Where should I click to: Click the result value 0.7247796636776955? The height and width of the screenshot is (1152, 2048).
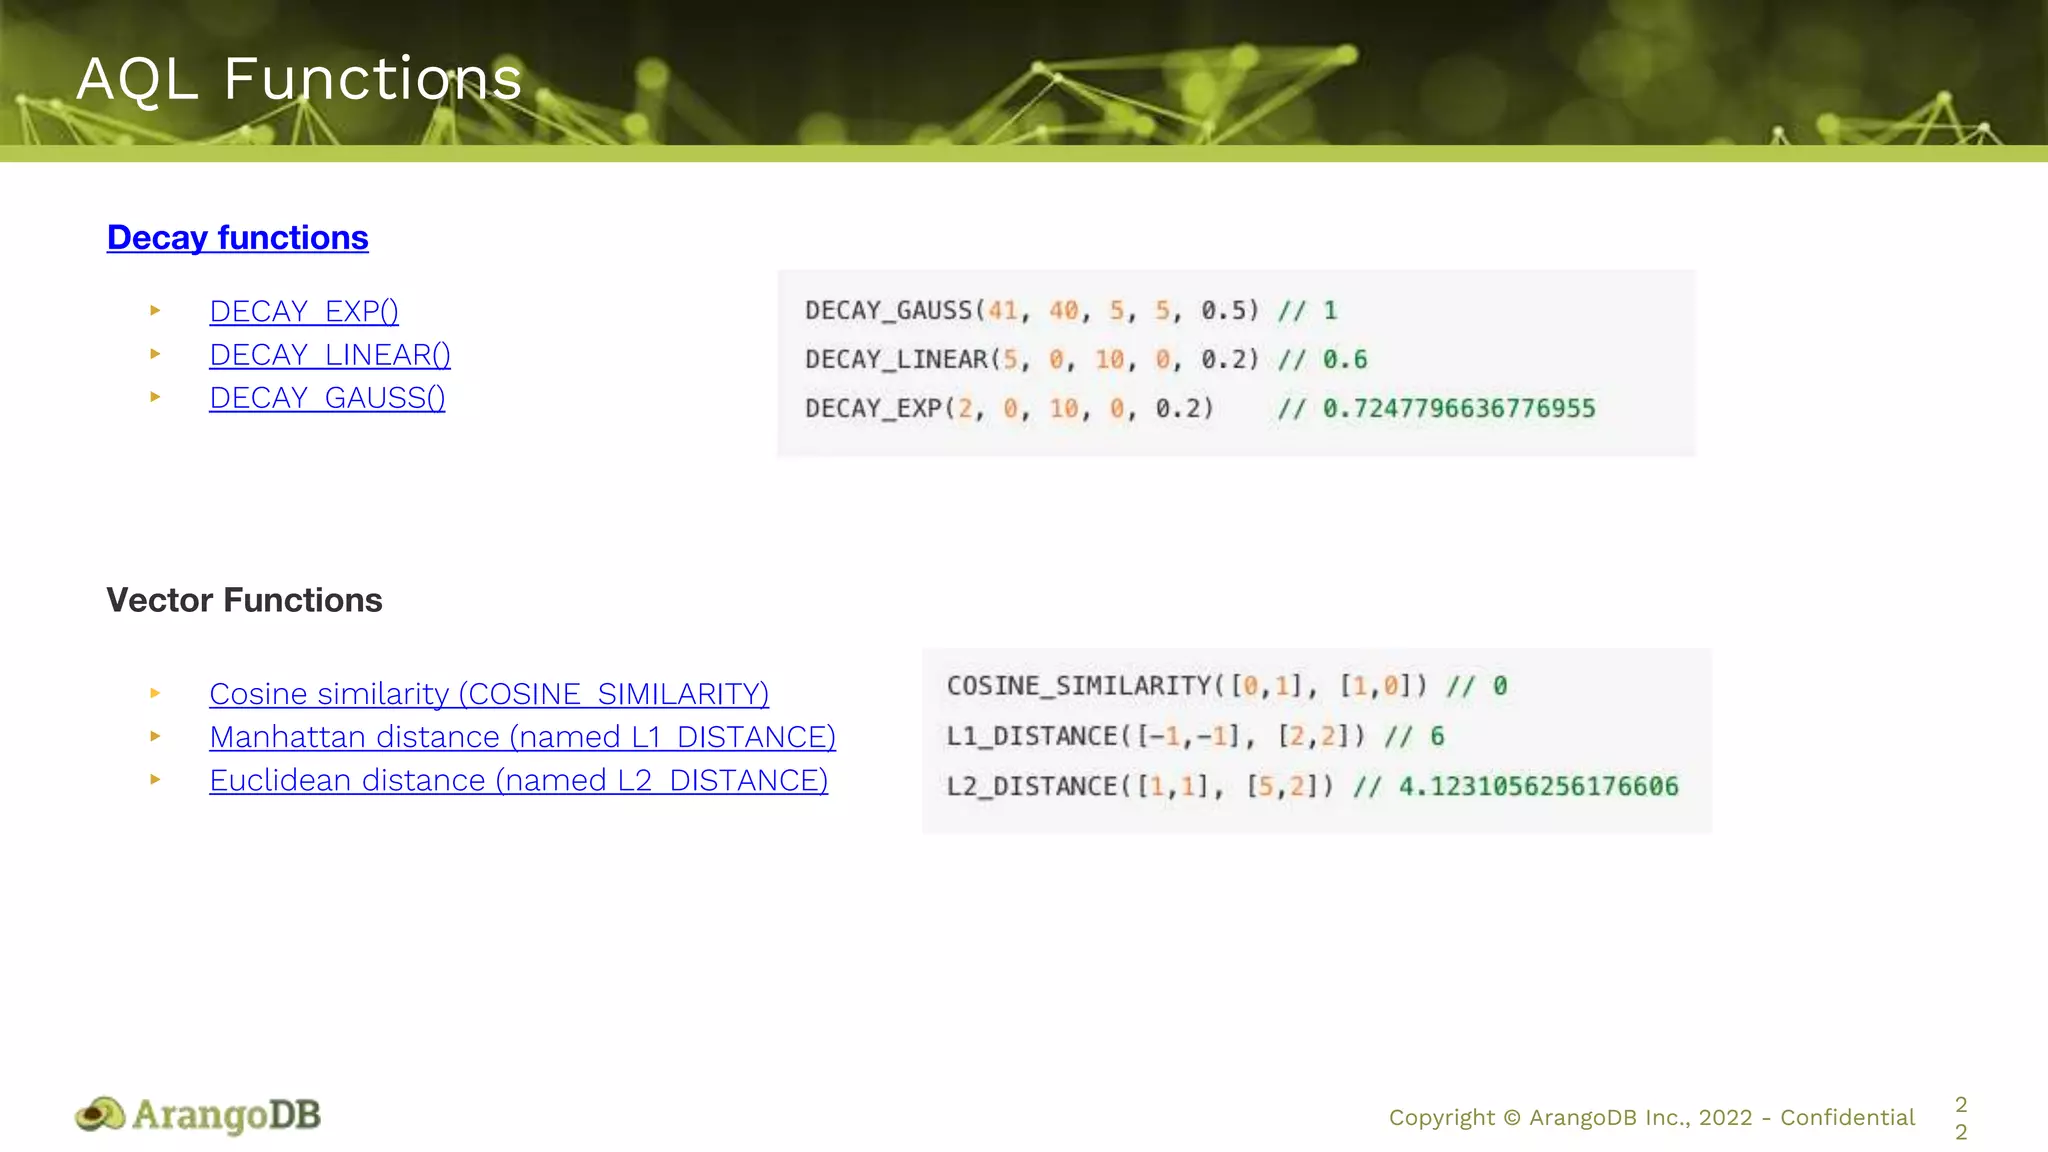[x=1459, y=408]
